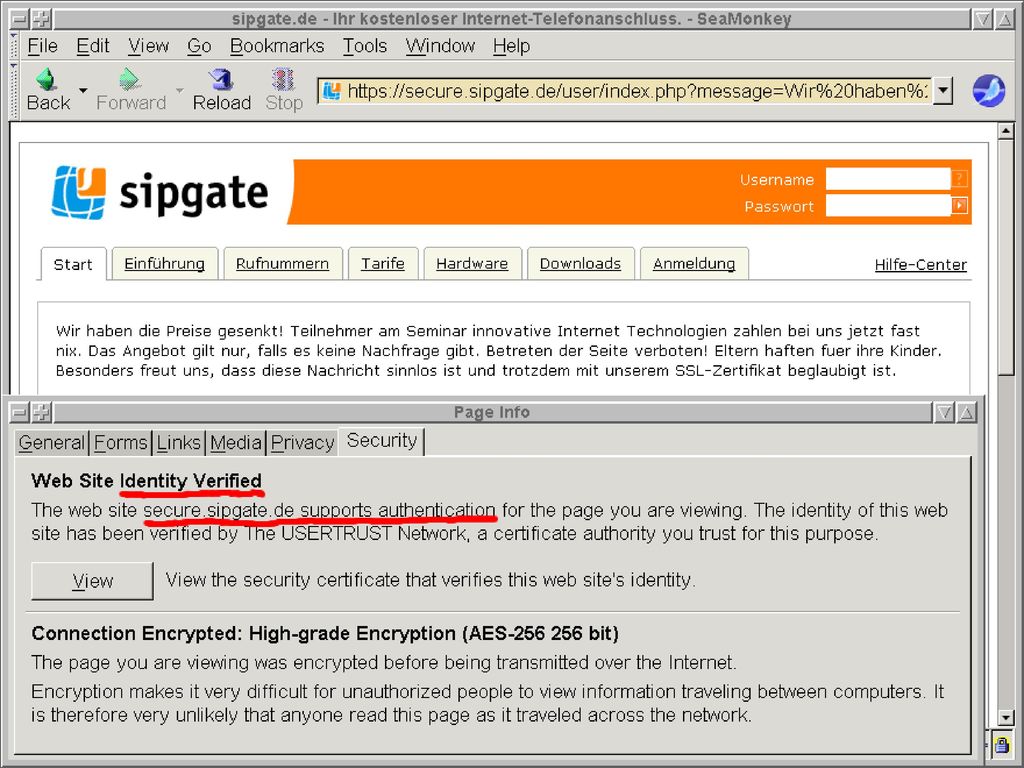This screenshot has width=1024, height=768.
Task: Click the browser scrollbar down arrow
Action: point(1006,717)
